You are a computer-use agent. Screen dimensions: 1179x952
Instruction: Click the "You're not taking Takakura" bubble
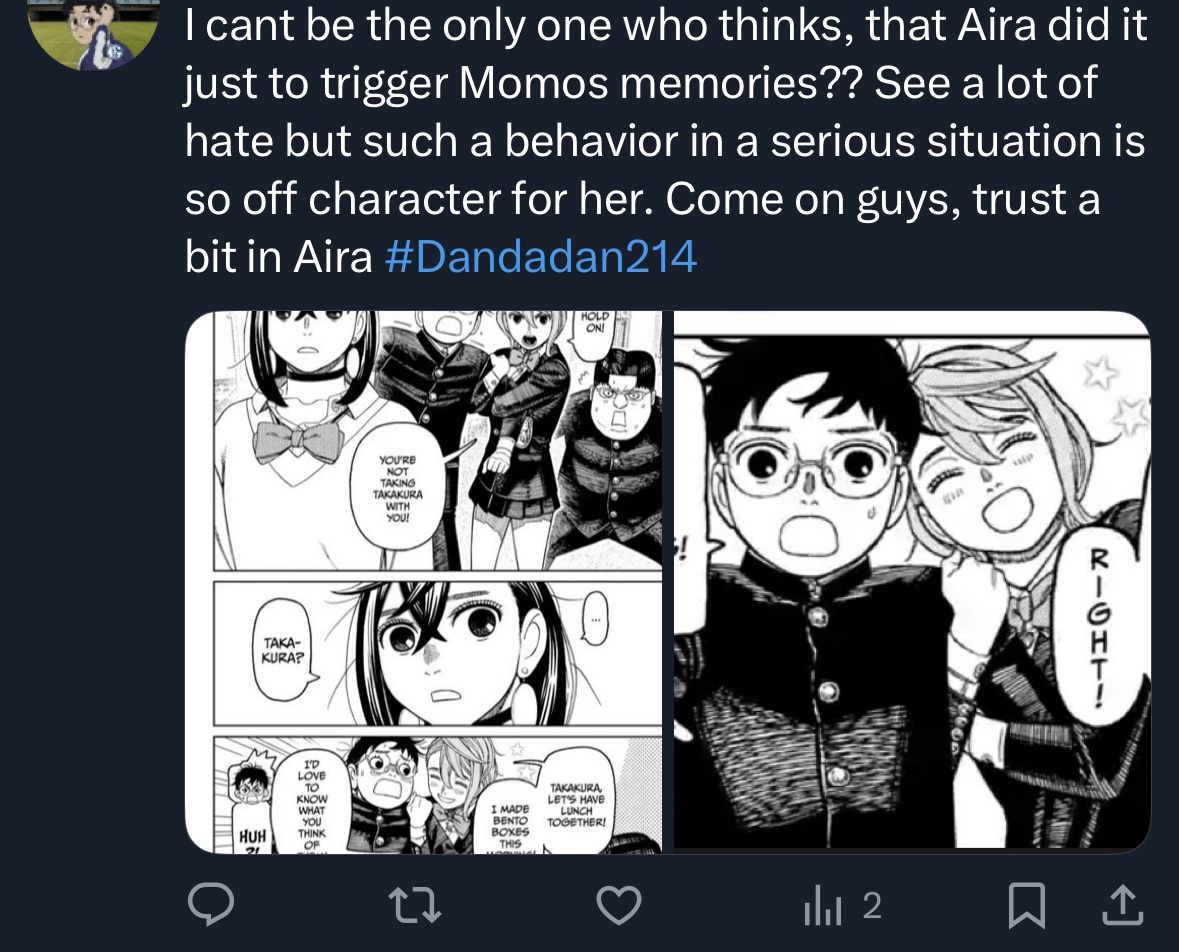tap(398, 489)
